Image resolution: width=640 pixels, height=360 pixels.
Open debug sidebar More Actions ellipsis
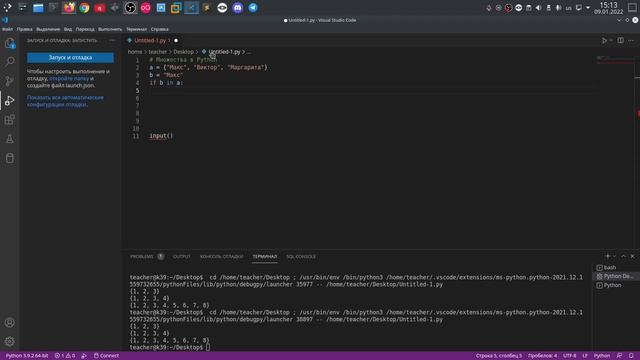[x=112, y=40]
